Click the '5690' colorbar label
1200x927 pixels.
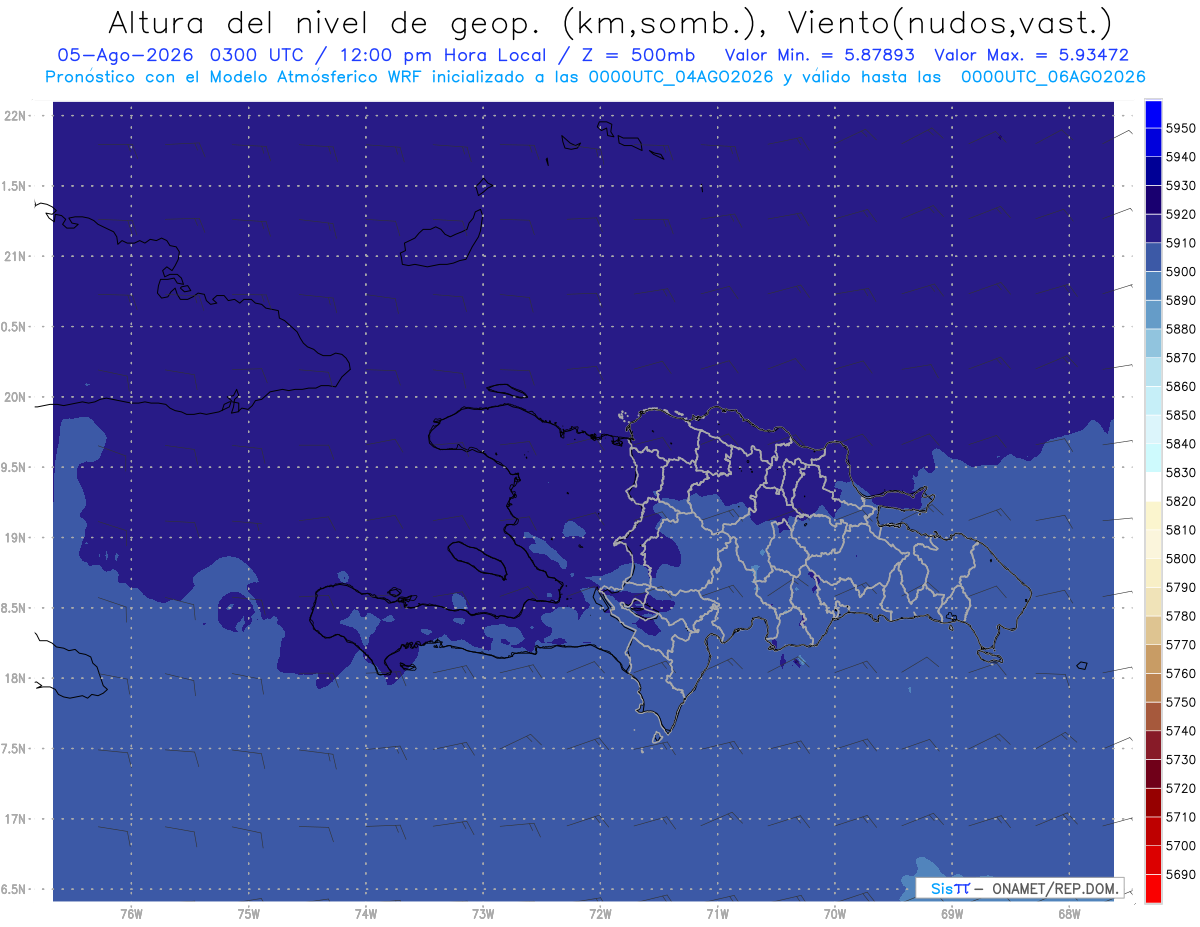(1181, 874)
